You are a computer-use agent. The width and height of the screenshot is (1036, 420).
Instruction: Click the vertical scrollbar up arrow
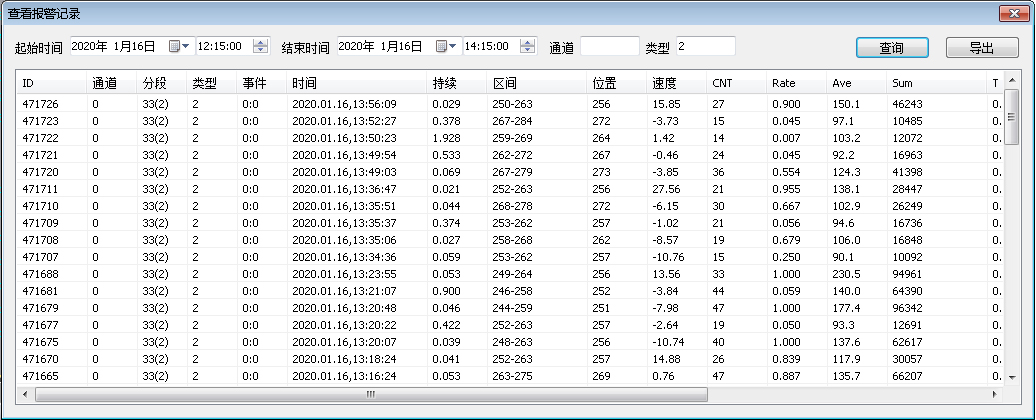[1011, 80]
